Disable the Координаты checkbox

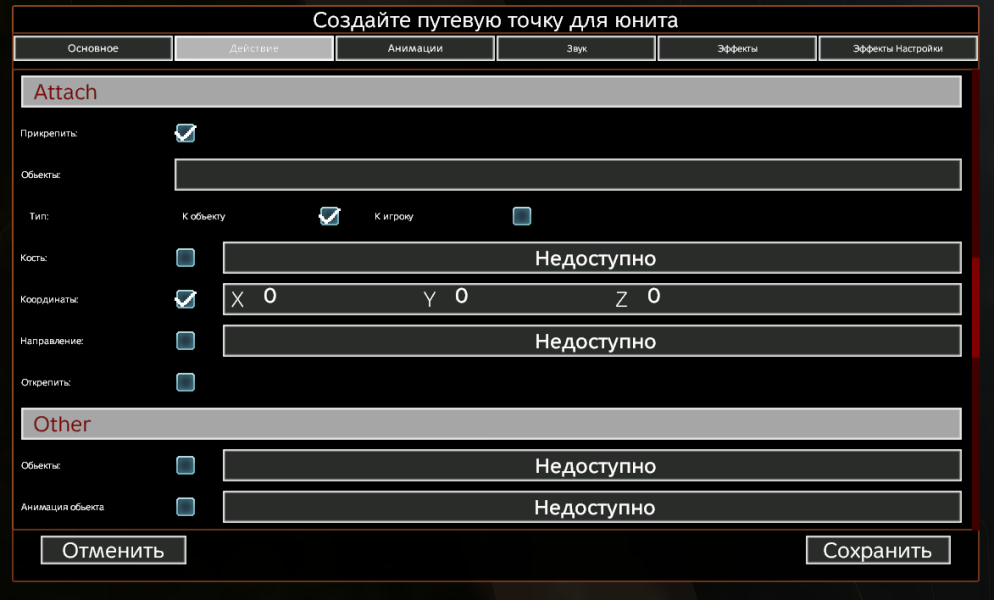click(x=185, y=299)
